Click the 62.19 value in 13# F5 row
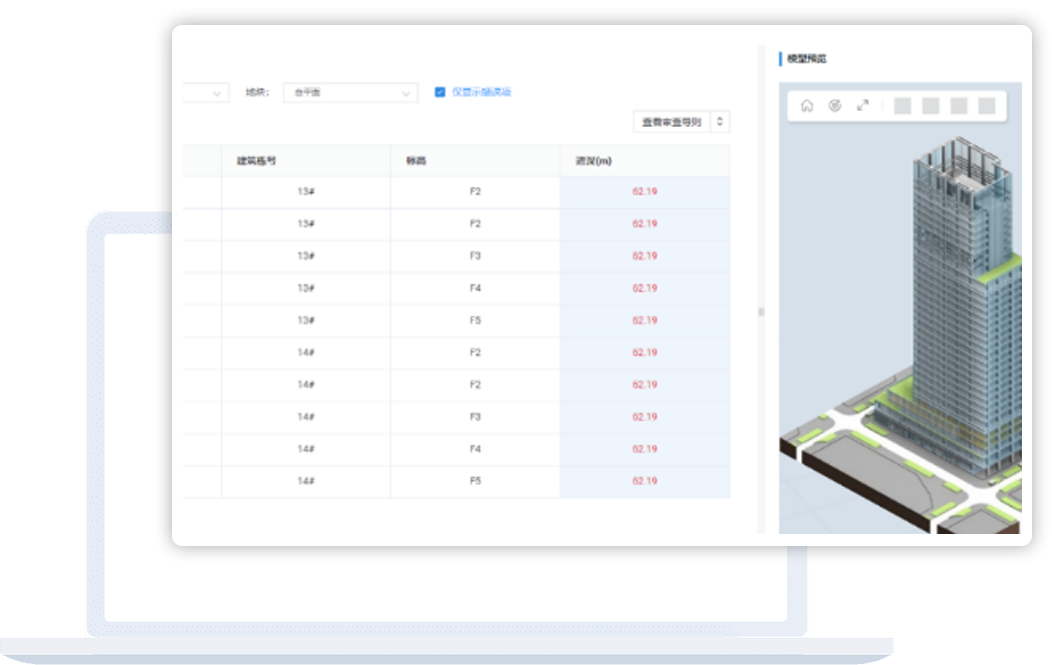Image resolution: width=1052 pixels, height=665 pixels. [x=645, y=321]
